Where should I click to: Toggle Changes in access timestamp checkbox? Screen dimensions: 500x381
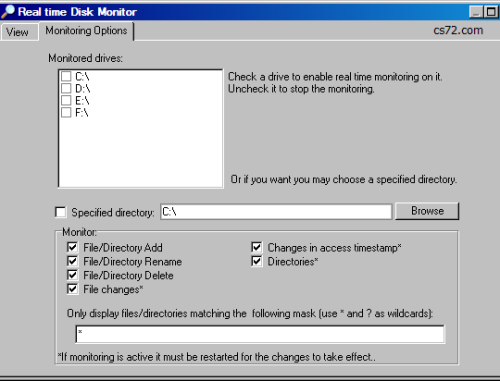coord(257,247)
